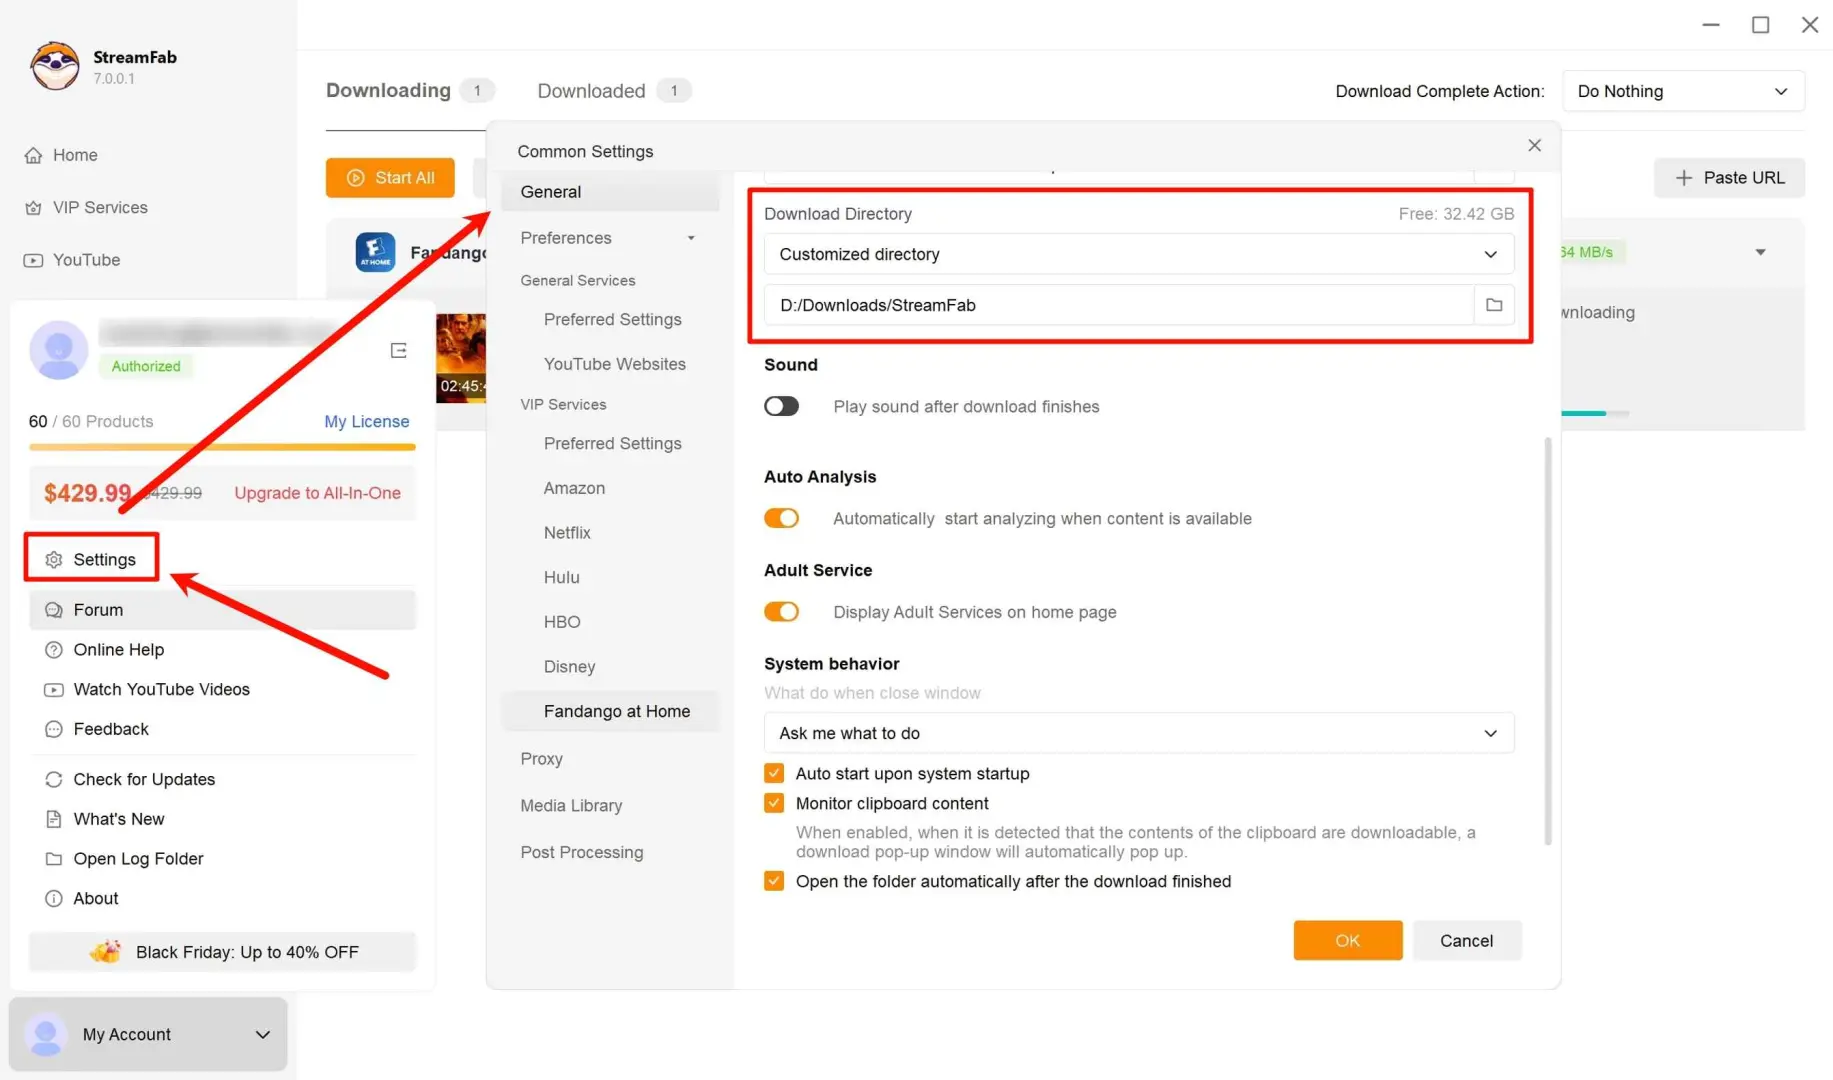
Task: Open VIP Services in the sidebar
Action: [x=86, y=207]
